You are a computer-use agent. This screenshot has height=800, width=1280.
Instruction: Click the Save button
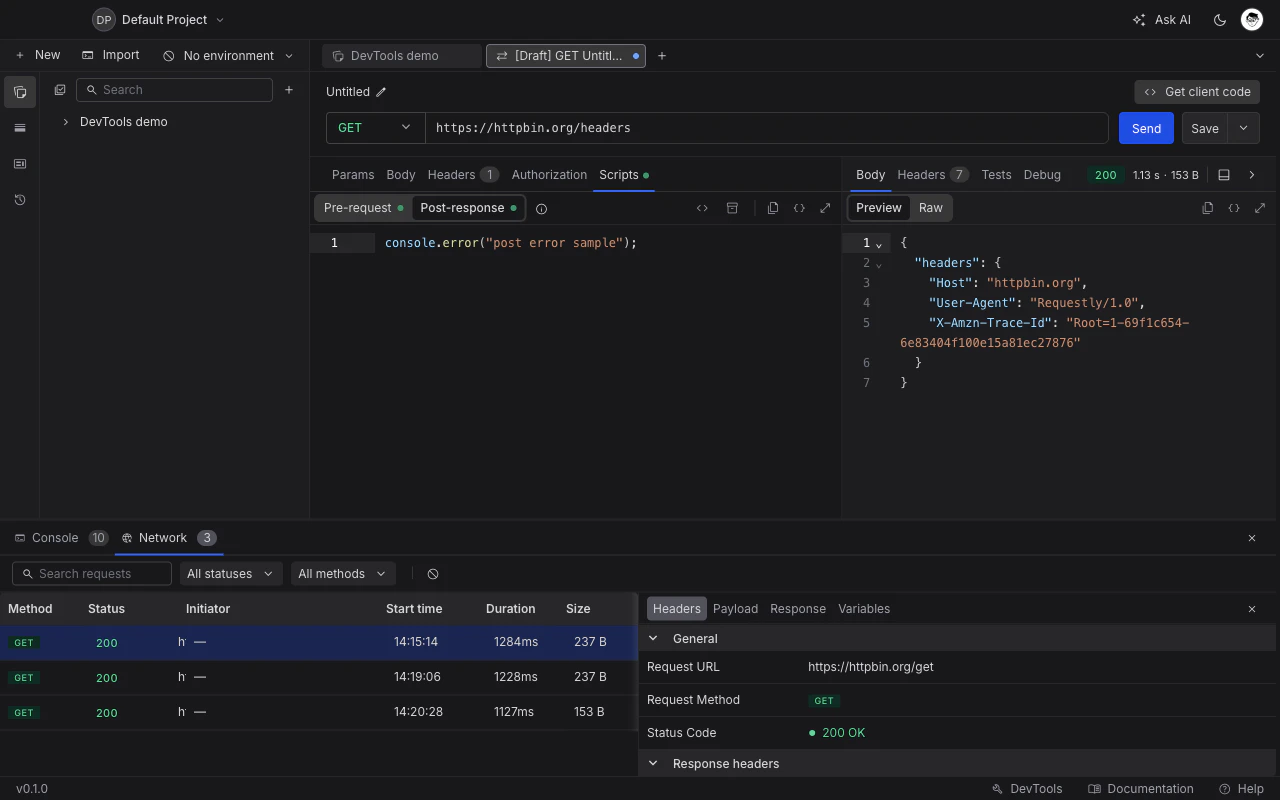click(1205, 128)
